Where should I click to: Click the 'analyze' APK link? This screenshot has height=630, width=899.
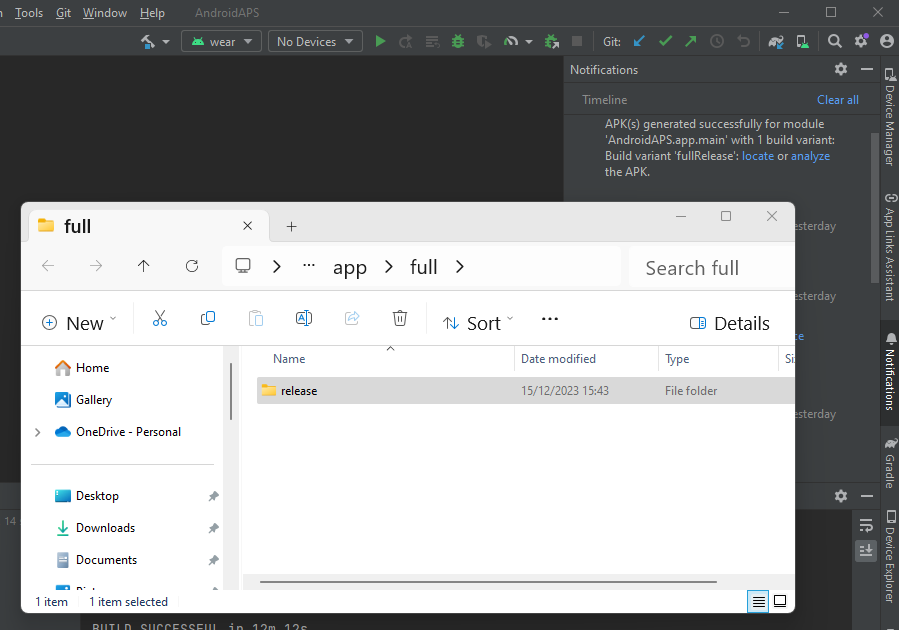click(x=810, y=156)
